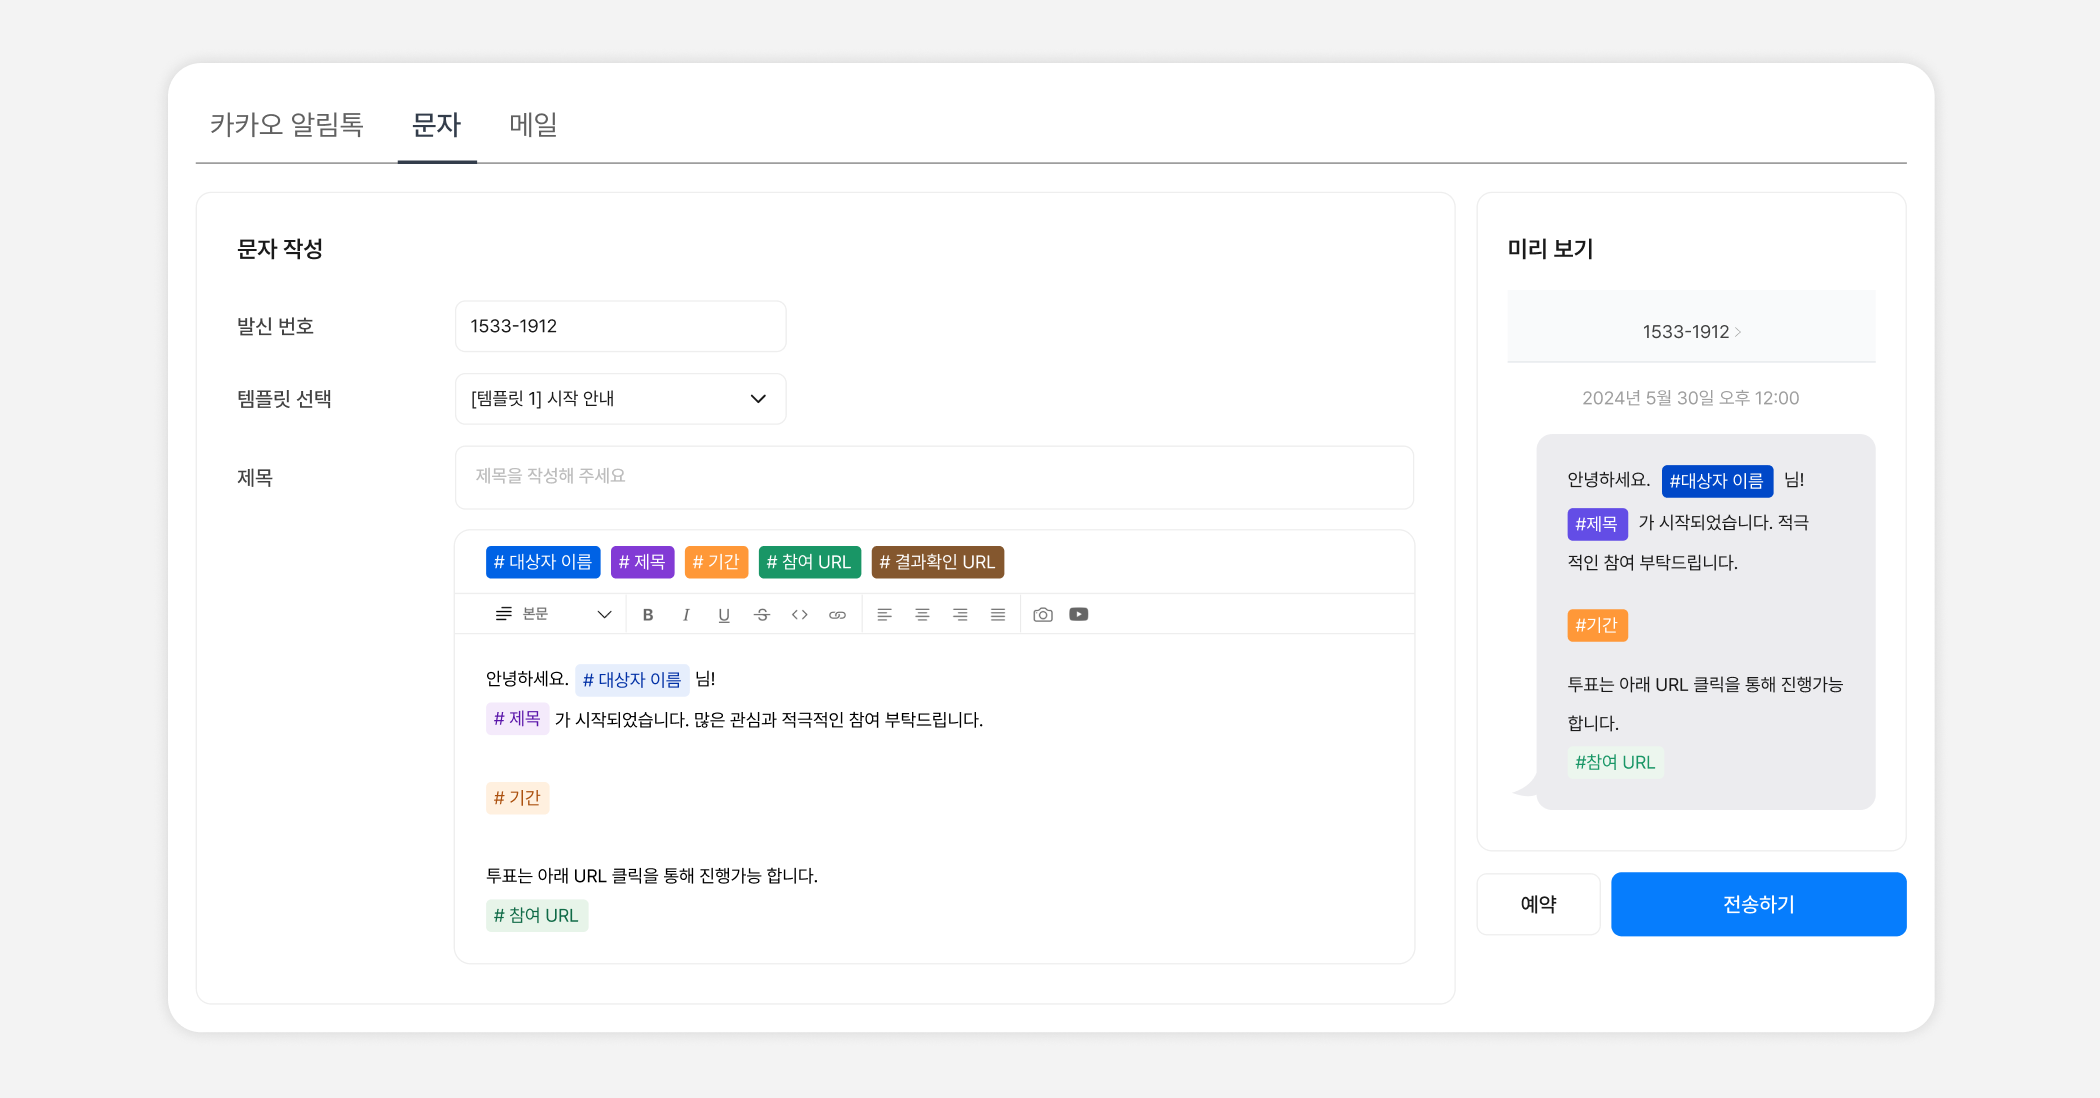The image size is (2100, 1098).
Task: Insert code block with code icon
Action: point(800,615)
